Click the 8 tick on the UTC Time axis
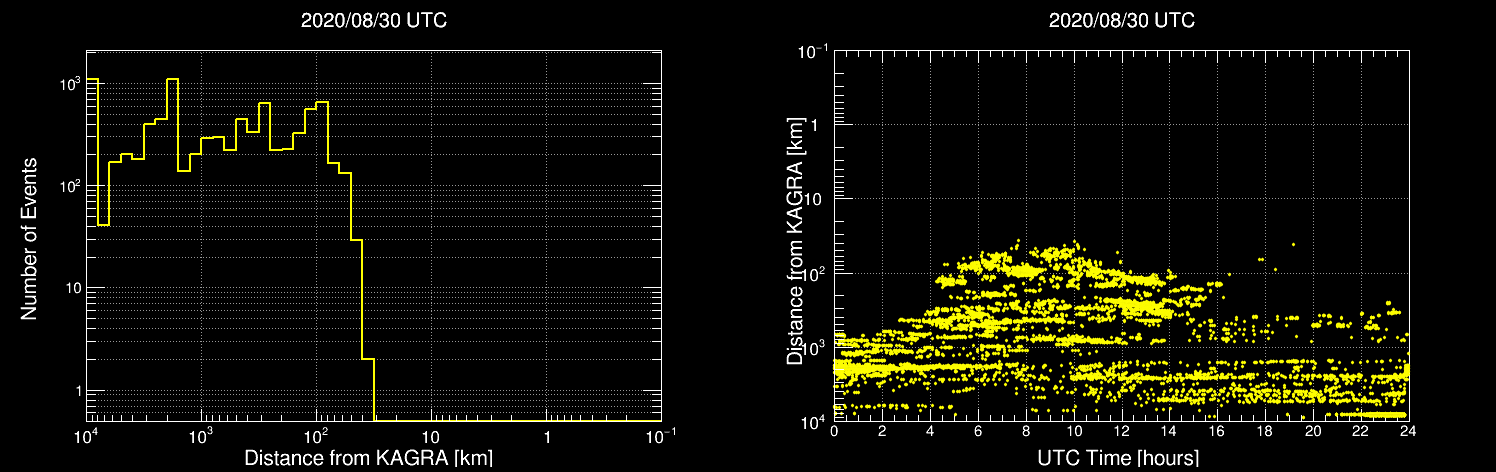The image size is (1496, 472). click(1026, 430)
